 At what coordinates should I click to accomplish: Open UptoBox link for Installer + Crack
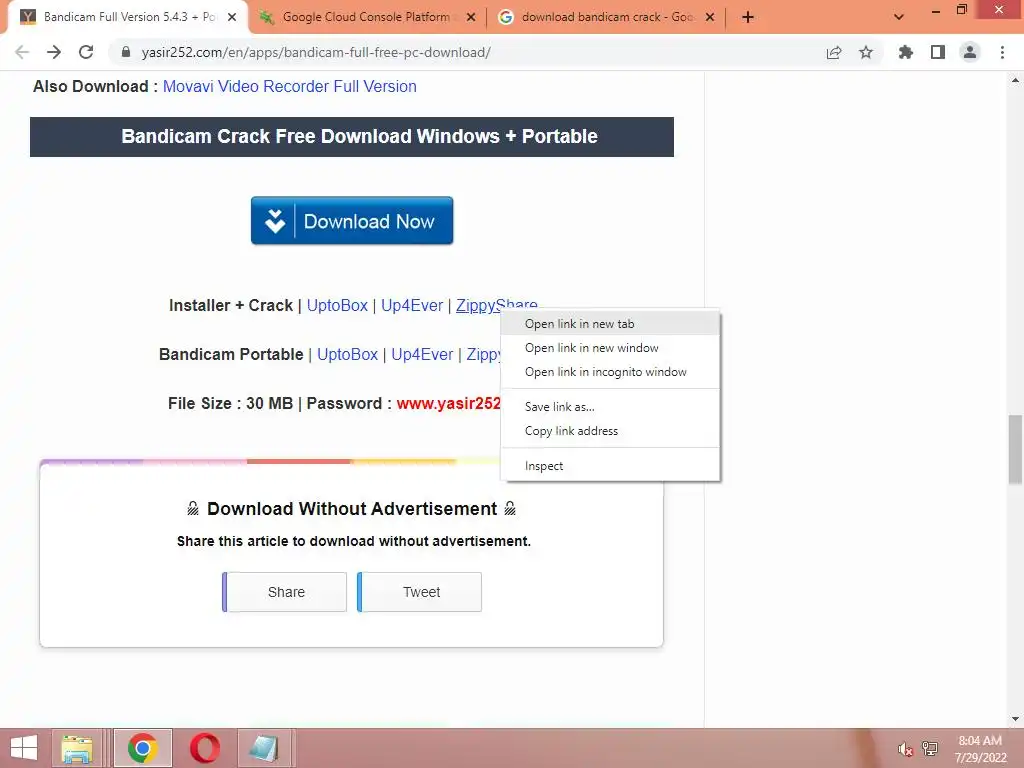[337, 306]
